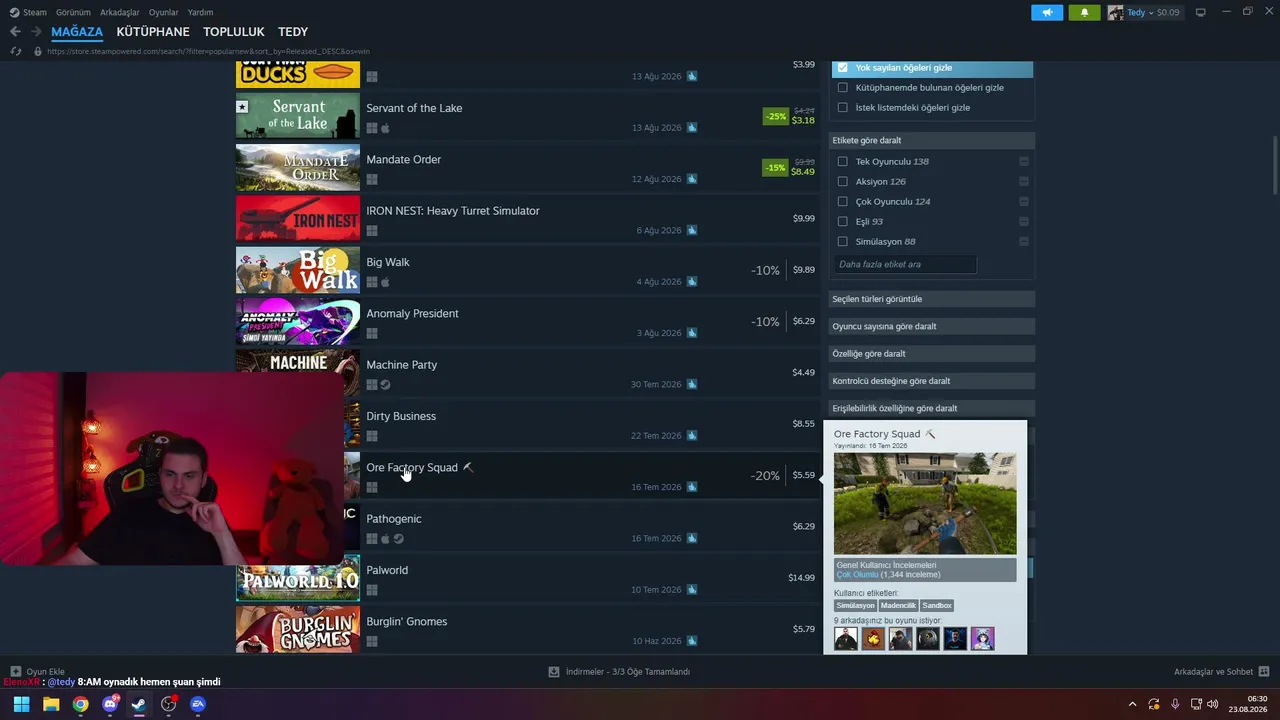The image size is (1280, 720).
Task: Open Discord from the taskbar
Action: (110, 704)
